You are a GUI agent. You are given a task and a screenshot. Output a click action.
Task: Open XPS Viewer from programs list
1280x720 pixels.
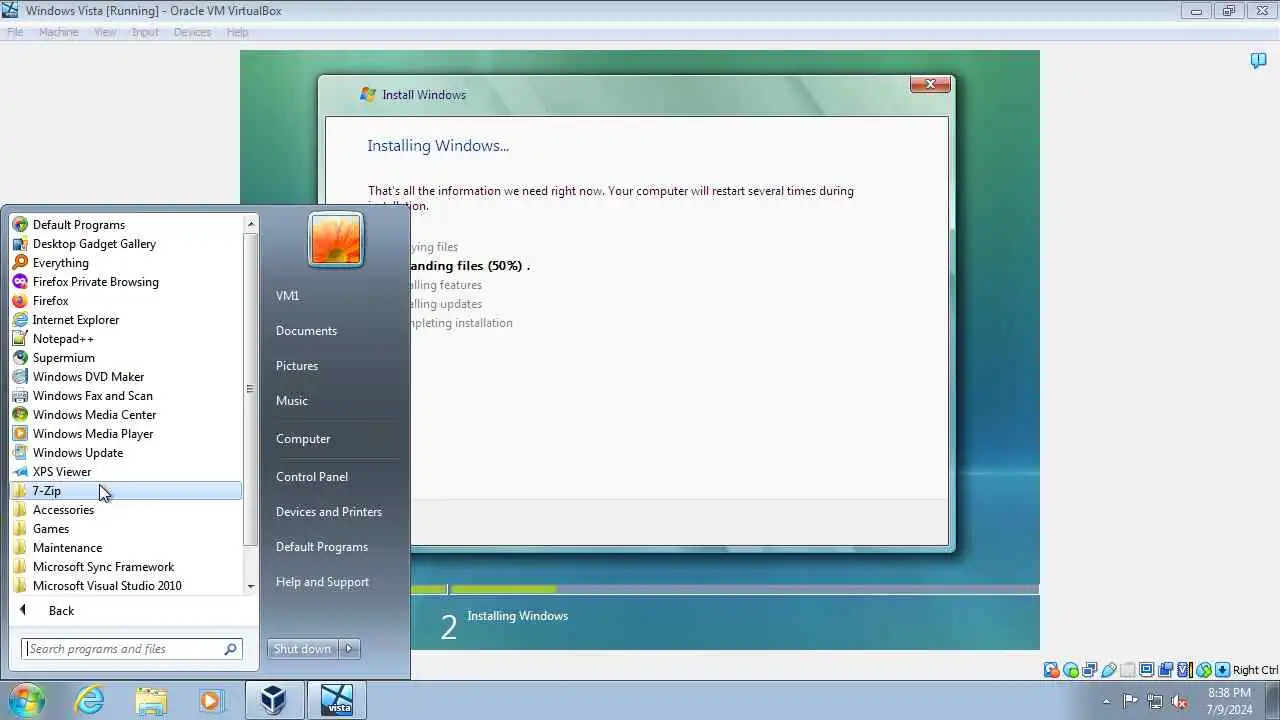point(126,471)
